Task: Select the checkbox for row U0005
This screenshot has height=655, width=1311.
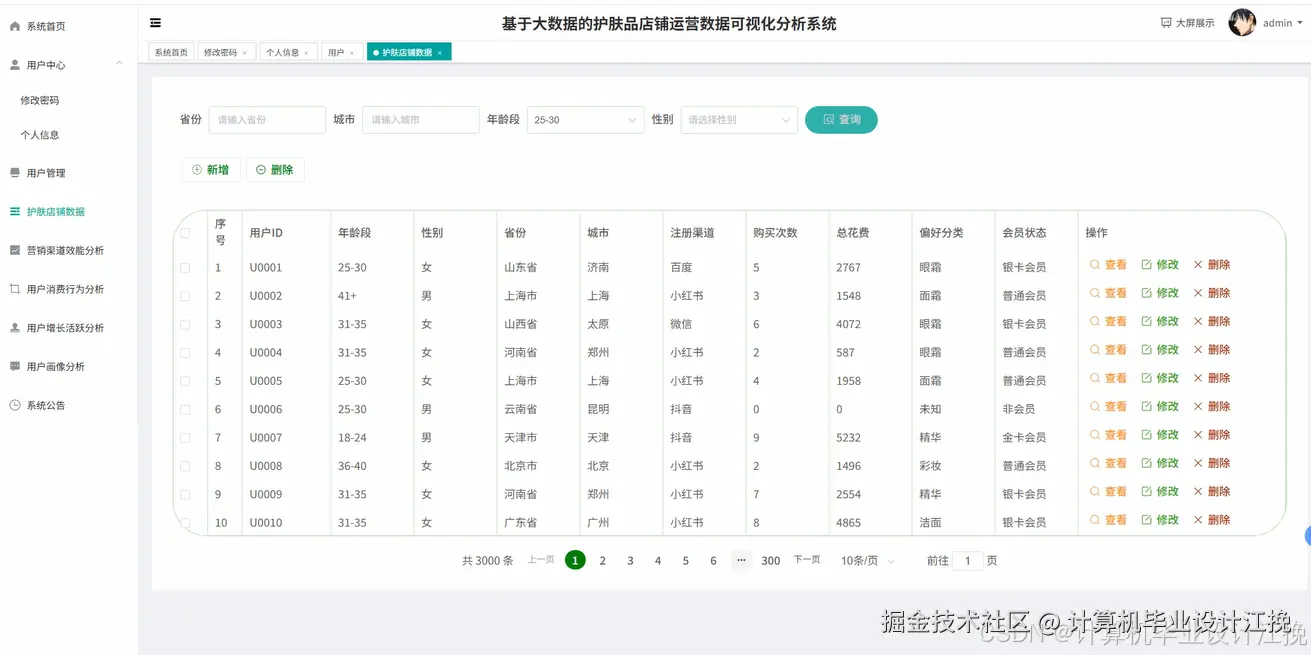Action: (x=185, y=381)
